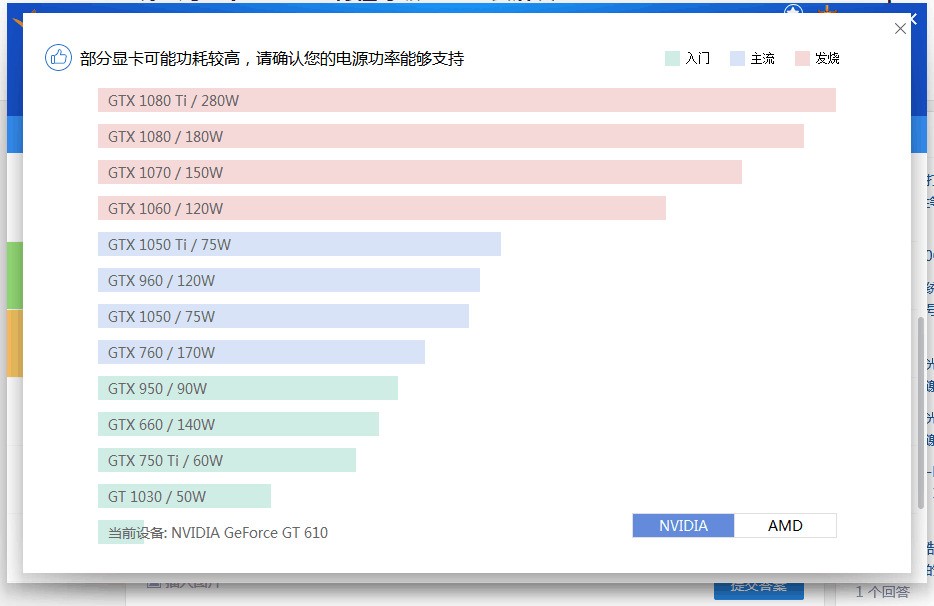Choose the GTX 1060 / 120W bar

coord(382,209)
